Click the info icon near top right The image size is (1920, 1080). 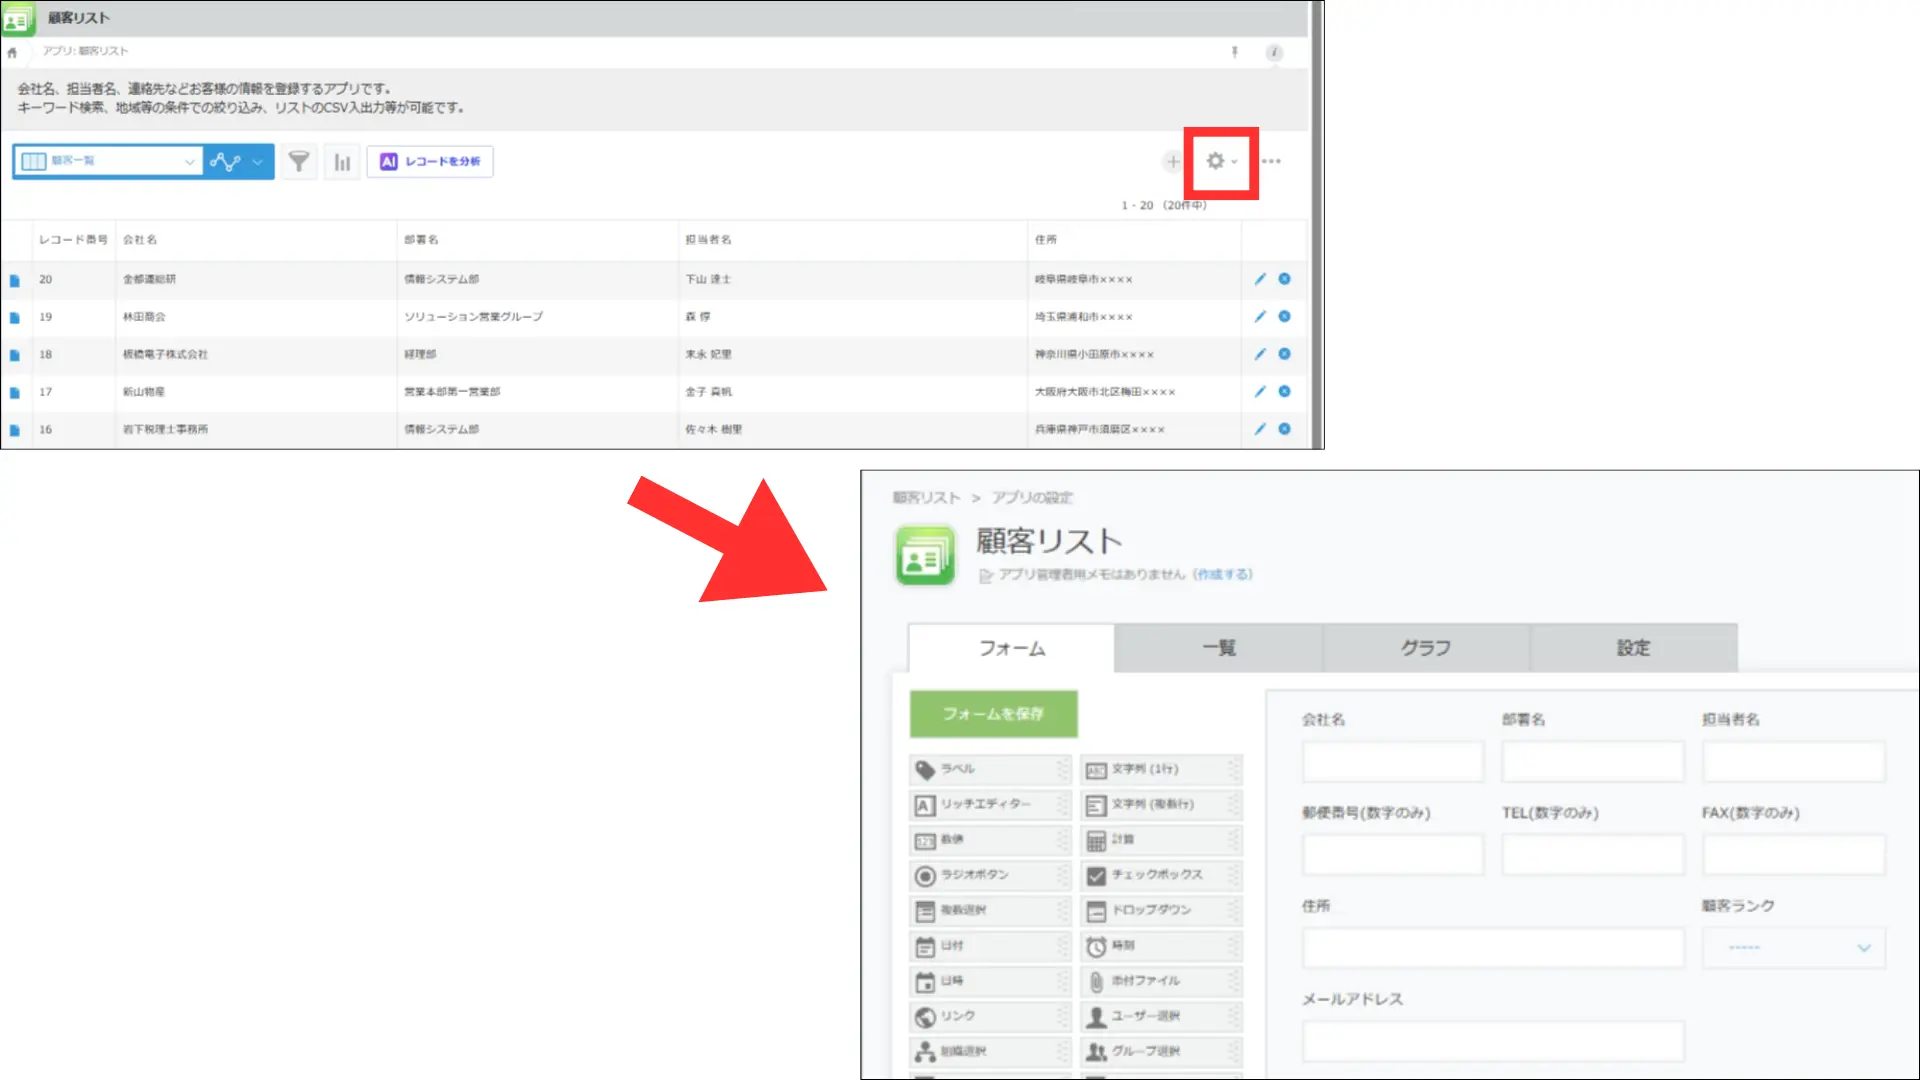point(1274,52)
